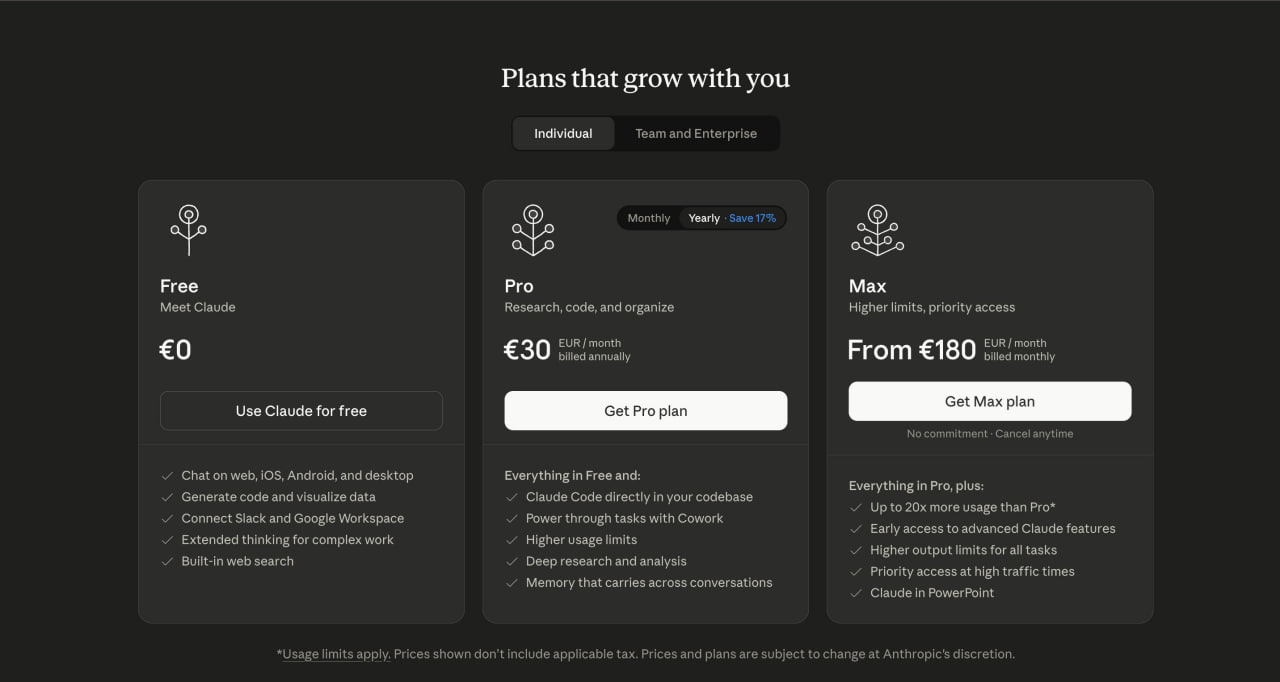The image size is (1280, 682).
Task: Select Yearly billing option
Action: [x=704, y=218]
